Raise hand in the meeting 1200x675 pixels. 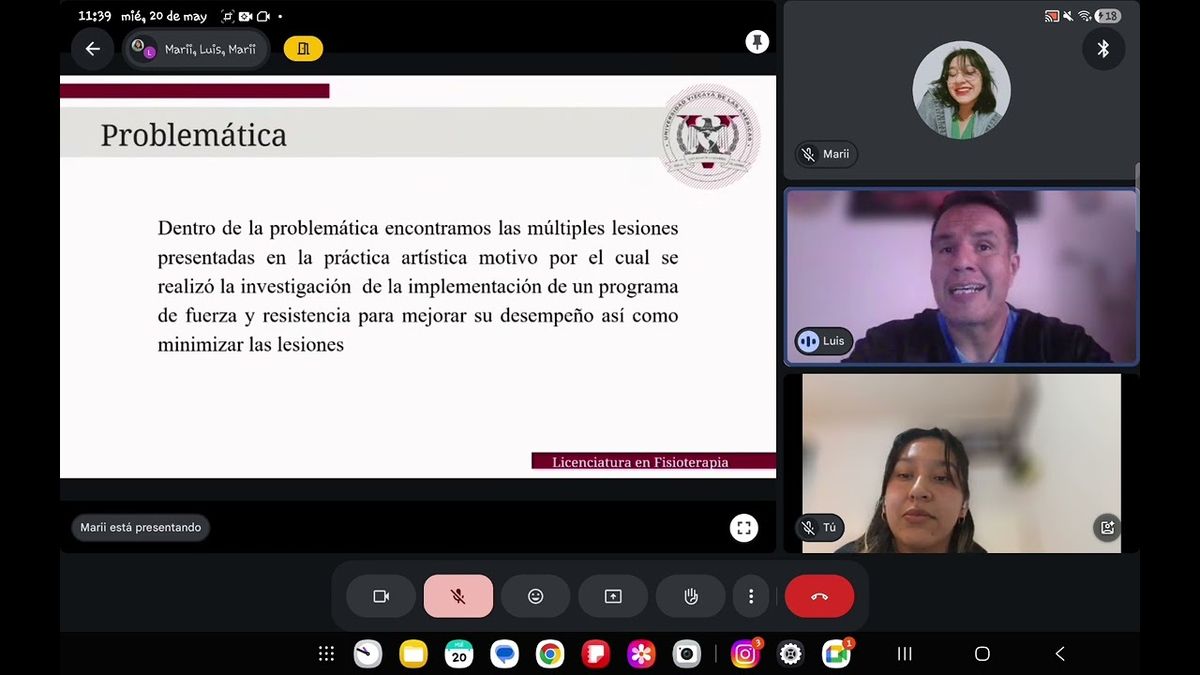click(690, 596)
